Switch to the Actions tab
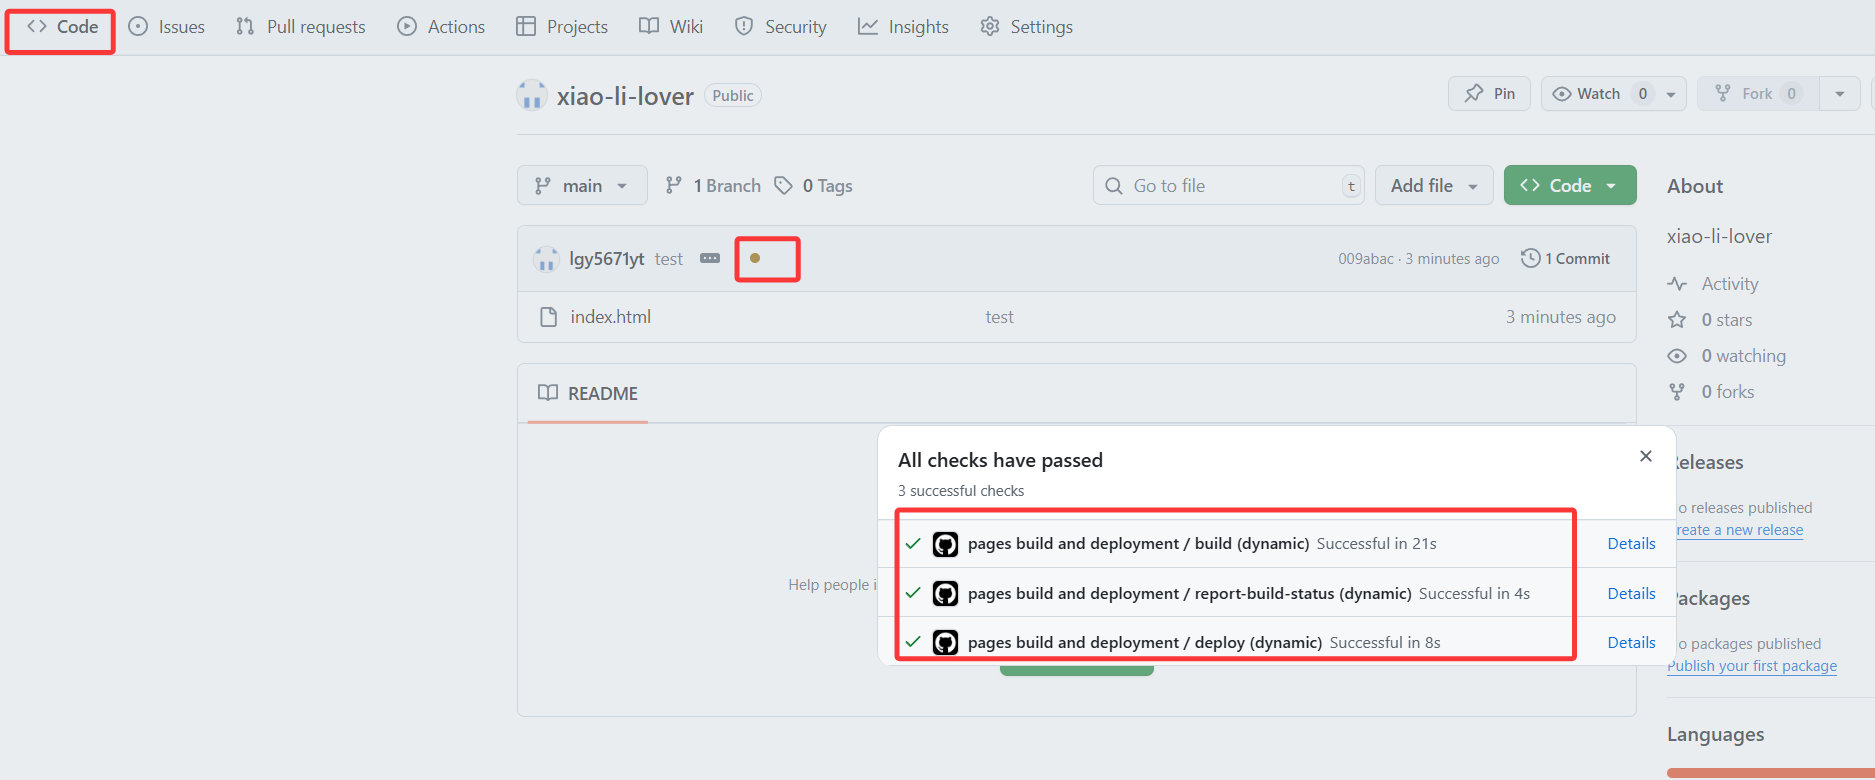Image resolution: width=1875 pixels, height=780 pixels. (x=441, y=27)
